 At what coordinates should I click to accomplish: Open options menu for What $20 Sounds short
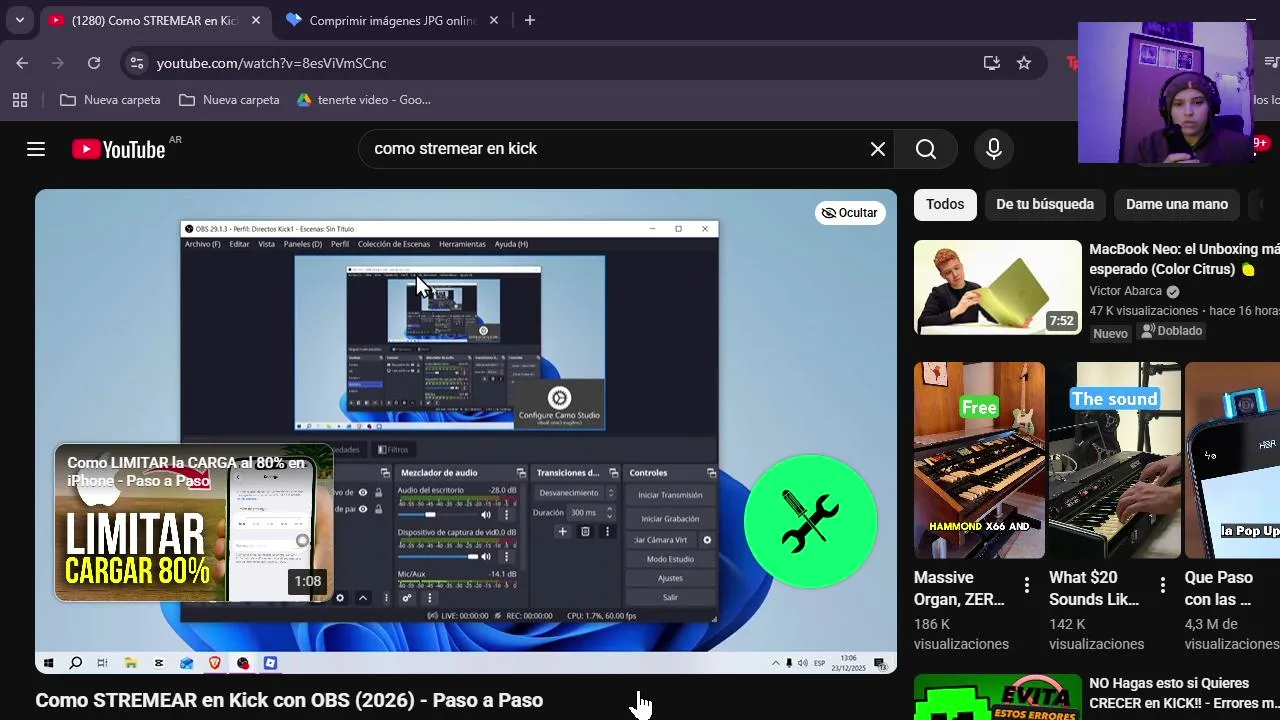[1162, 585]
